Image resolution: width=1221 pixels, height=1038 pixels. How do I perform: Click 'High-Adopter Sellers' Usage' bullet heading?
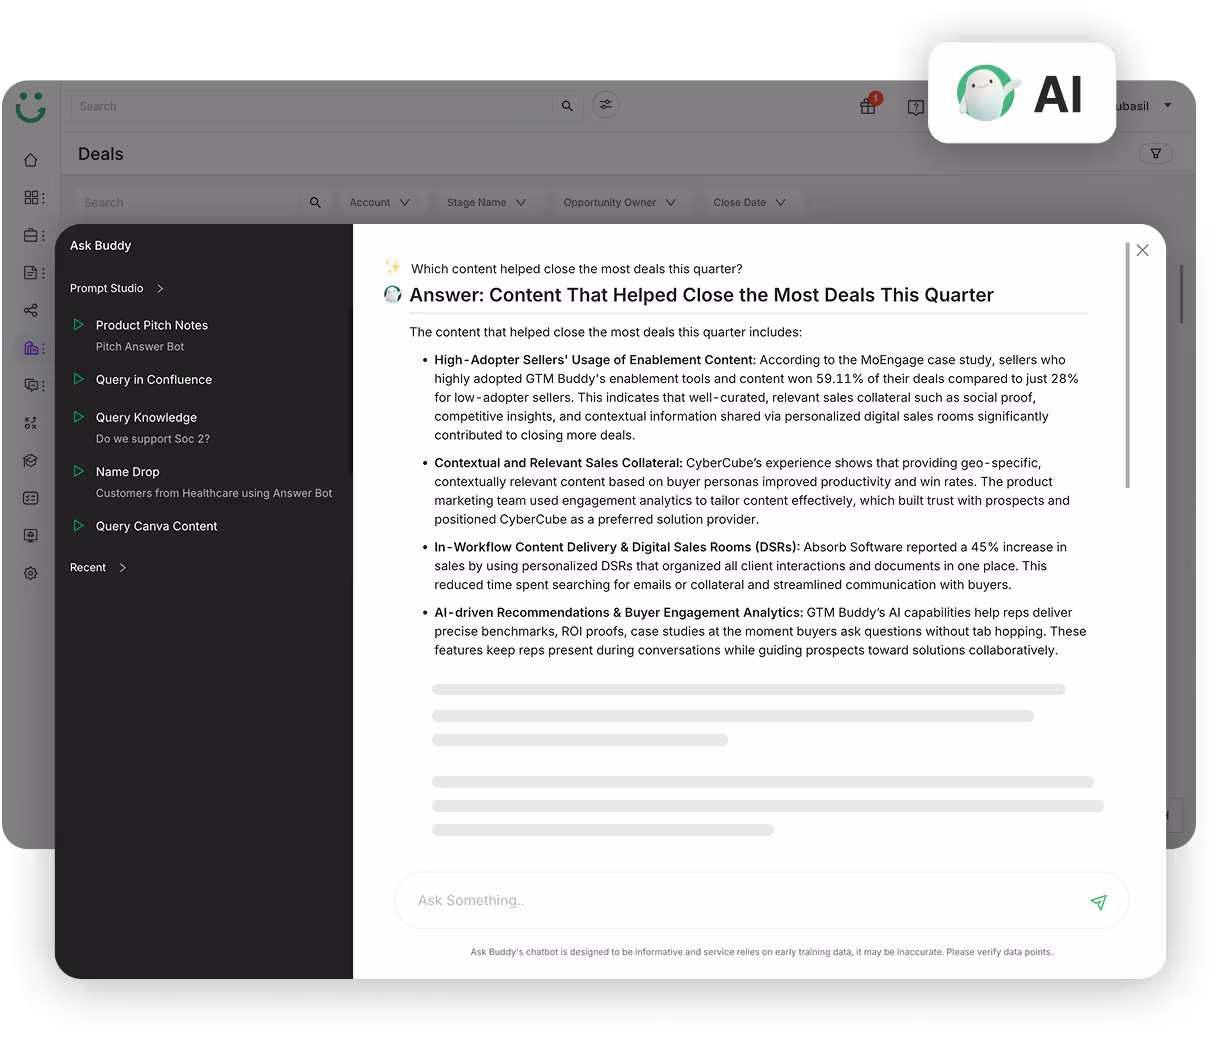(594, 360)
